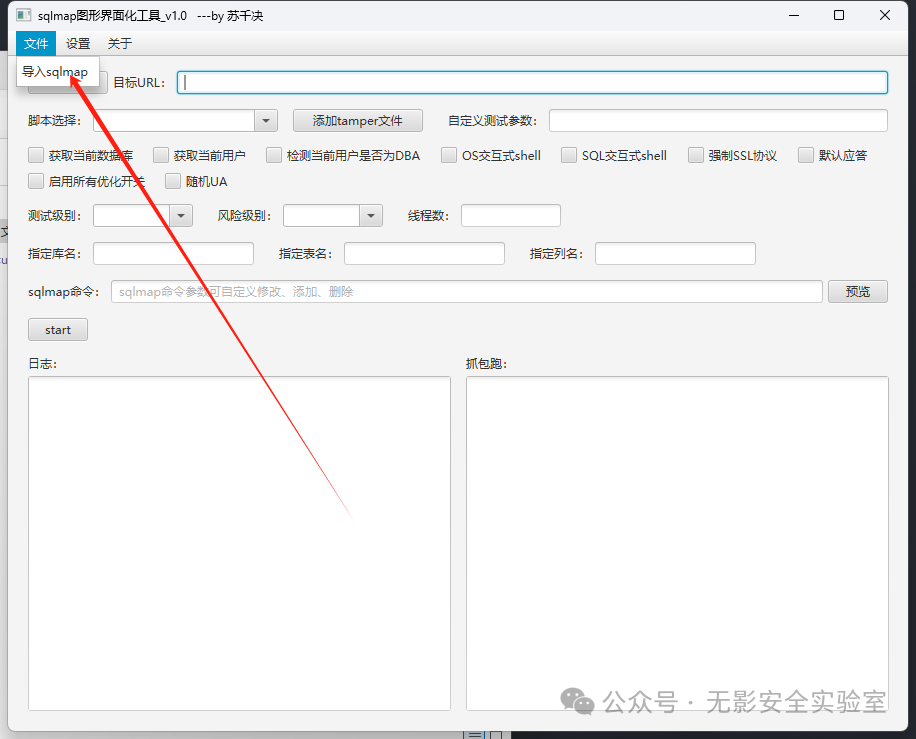Maximize the sqlmap GUI window
The width and height of the screenshot is (916, 739).
coord(839,15)
